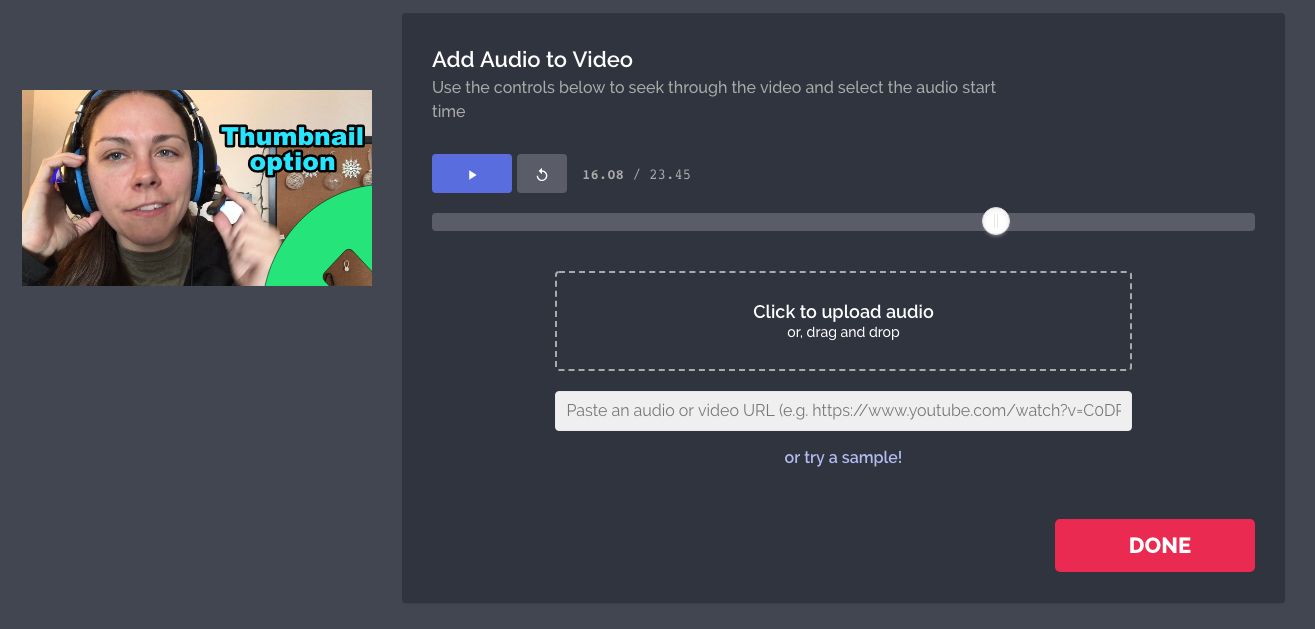
Task: Click the far left end of seek bar
Action: [x=437, y=222]
